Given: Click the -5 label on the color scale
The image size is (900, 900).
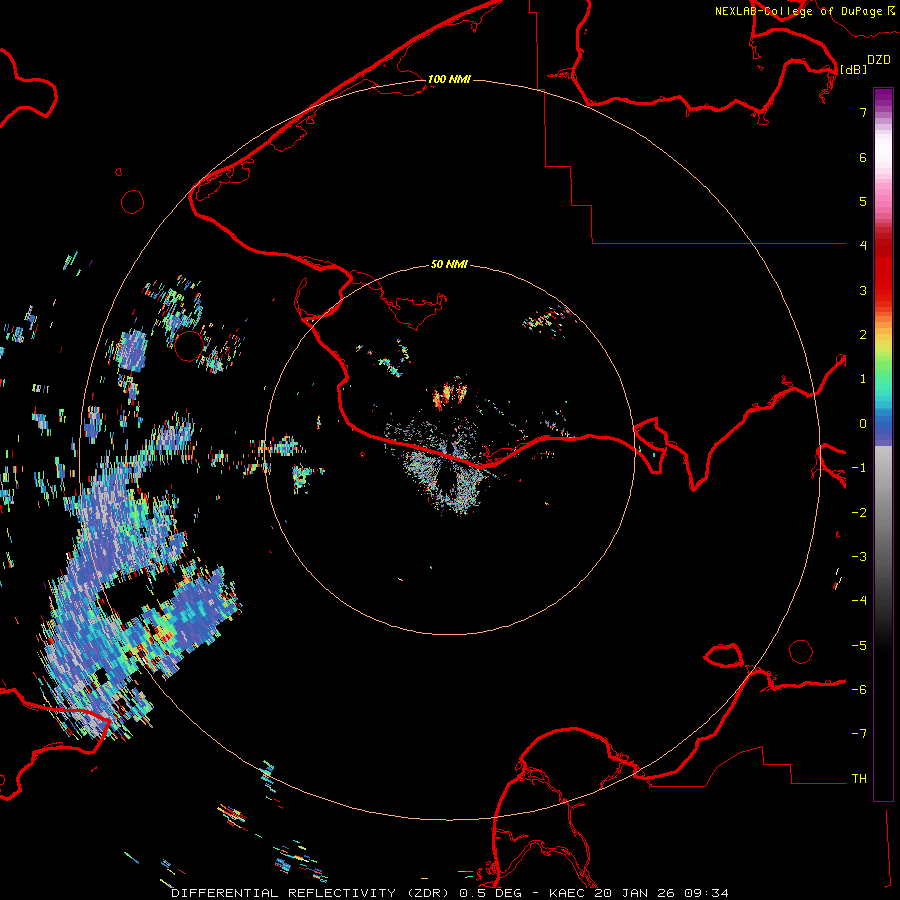Looking at the screenshot, I should point(859,645).
